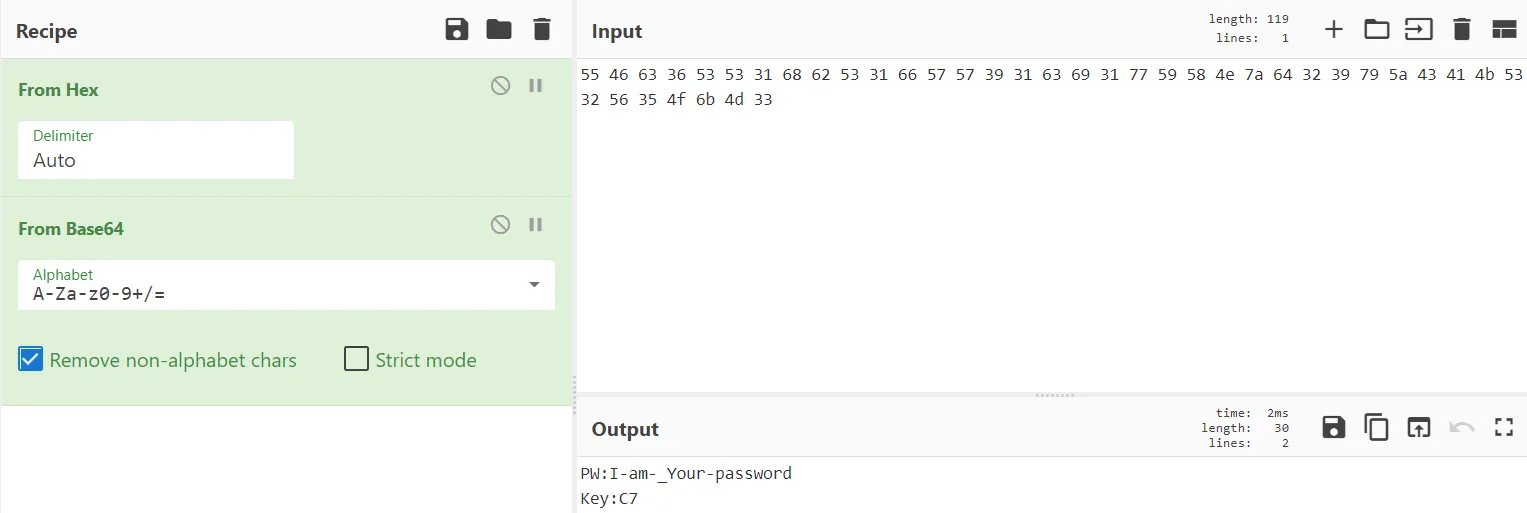Save output to file
1527x513 pixels.
(x=1333, y=428)
